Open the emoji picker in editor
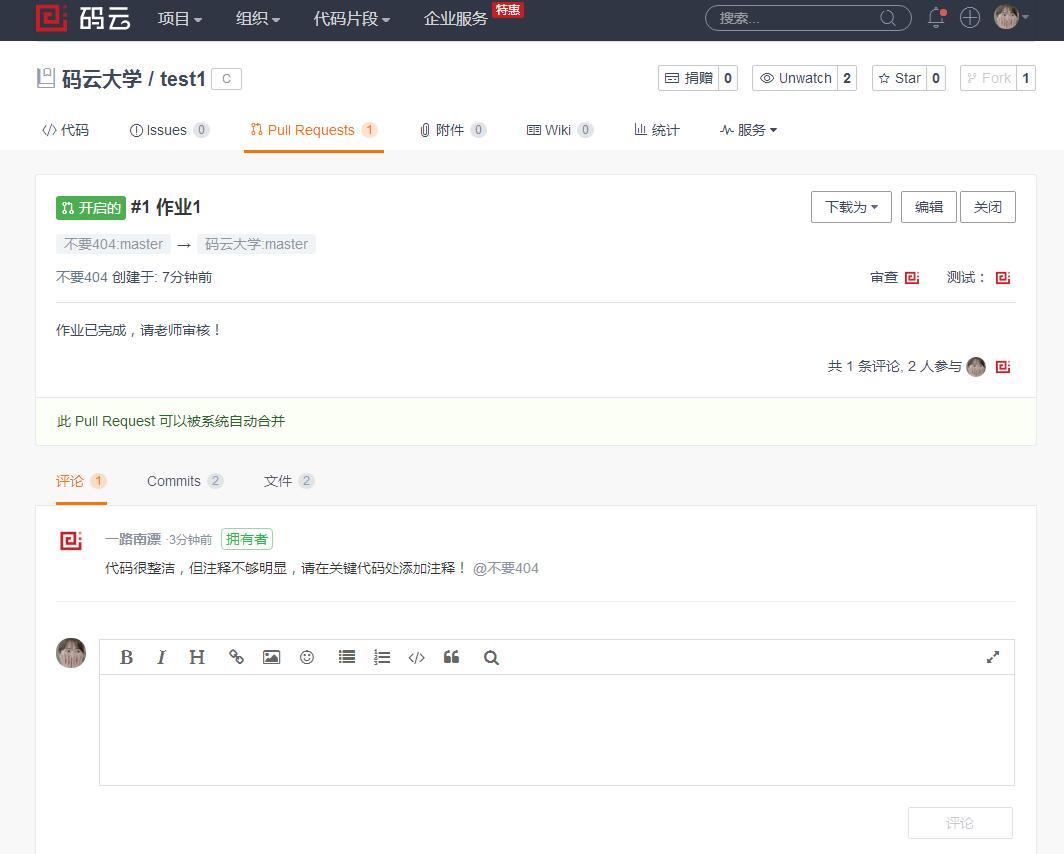This screenshot has width=1064, height=854. click(x=307, y=657)
